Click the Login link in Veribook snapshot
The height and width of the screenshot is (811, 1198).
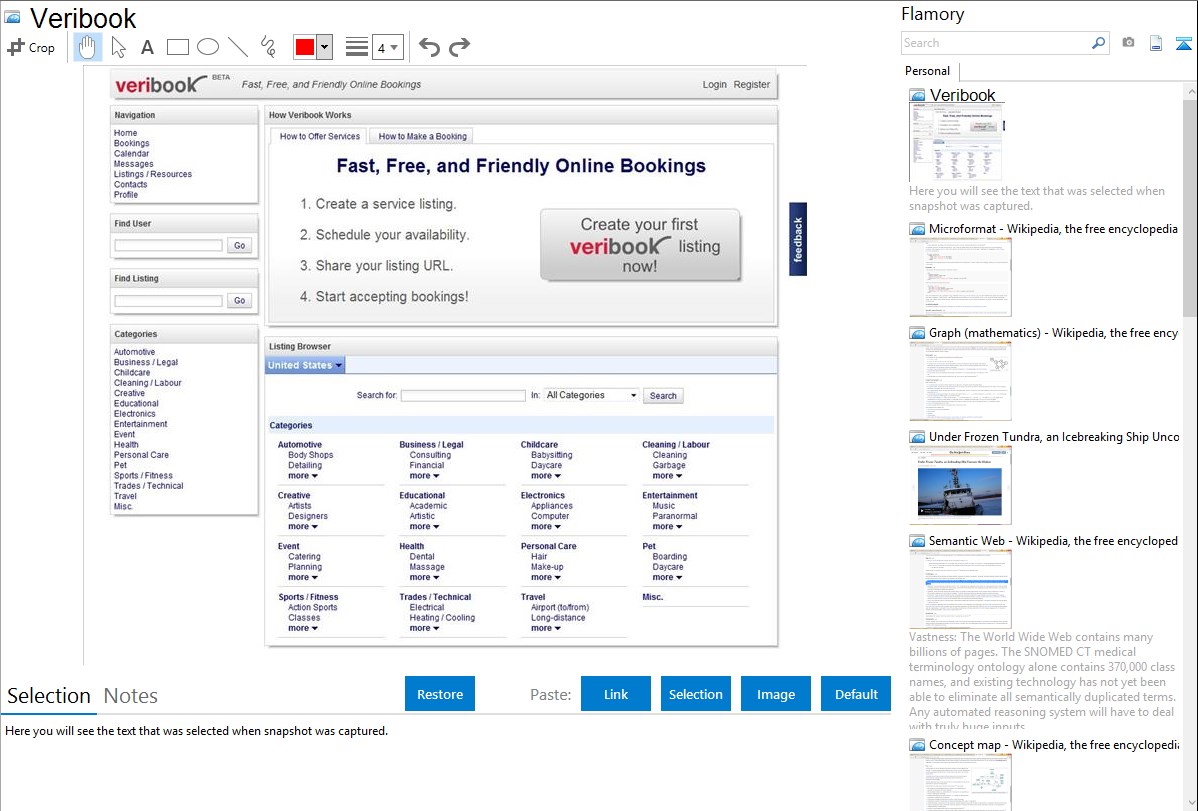point(714,85)
